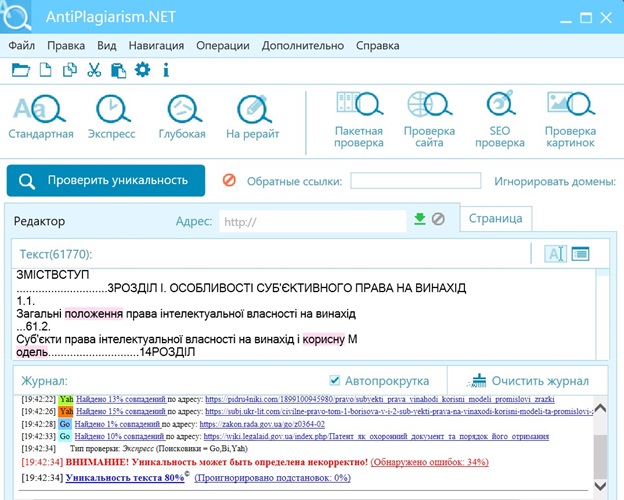Start Стандартная check mode

click(41, 116)
